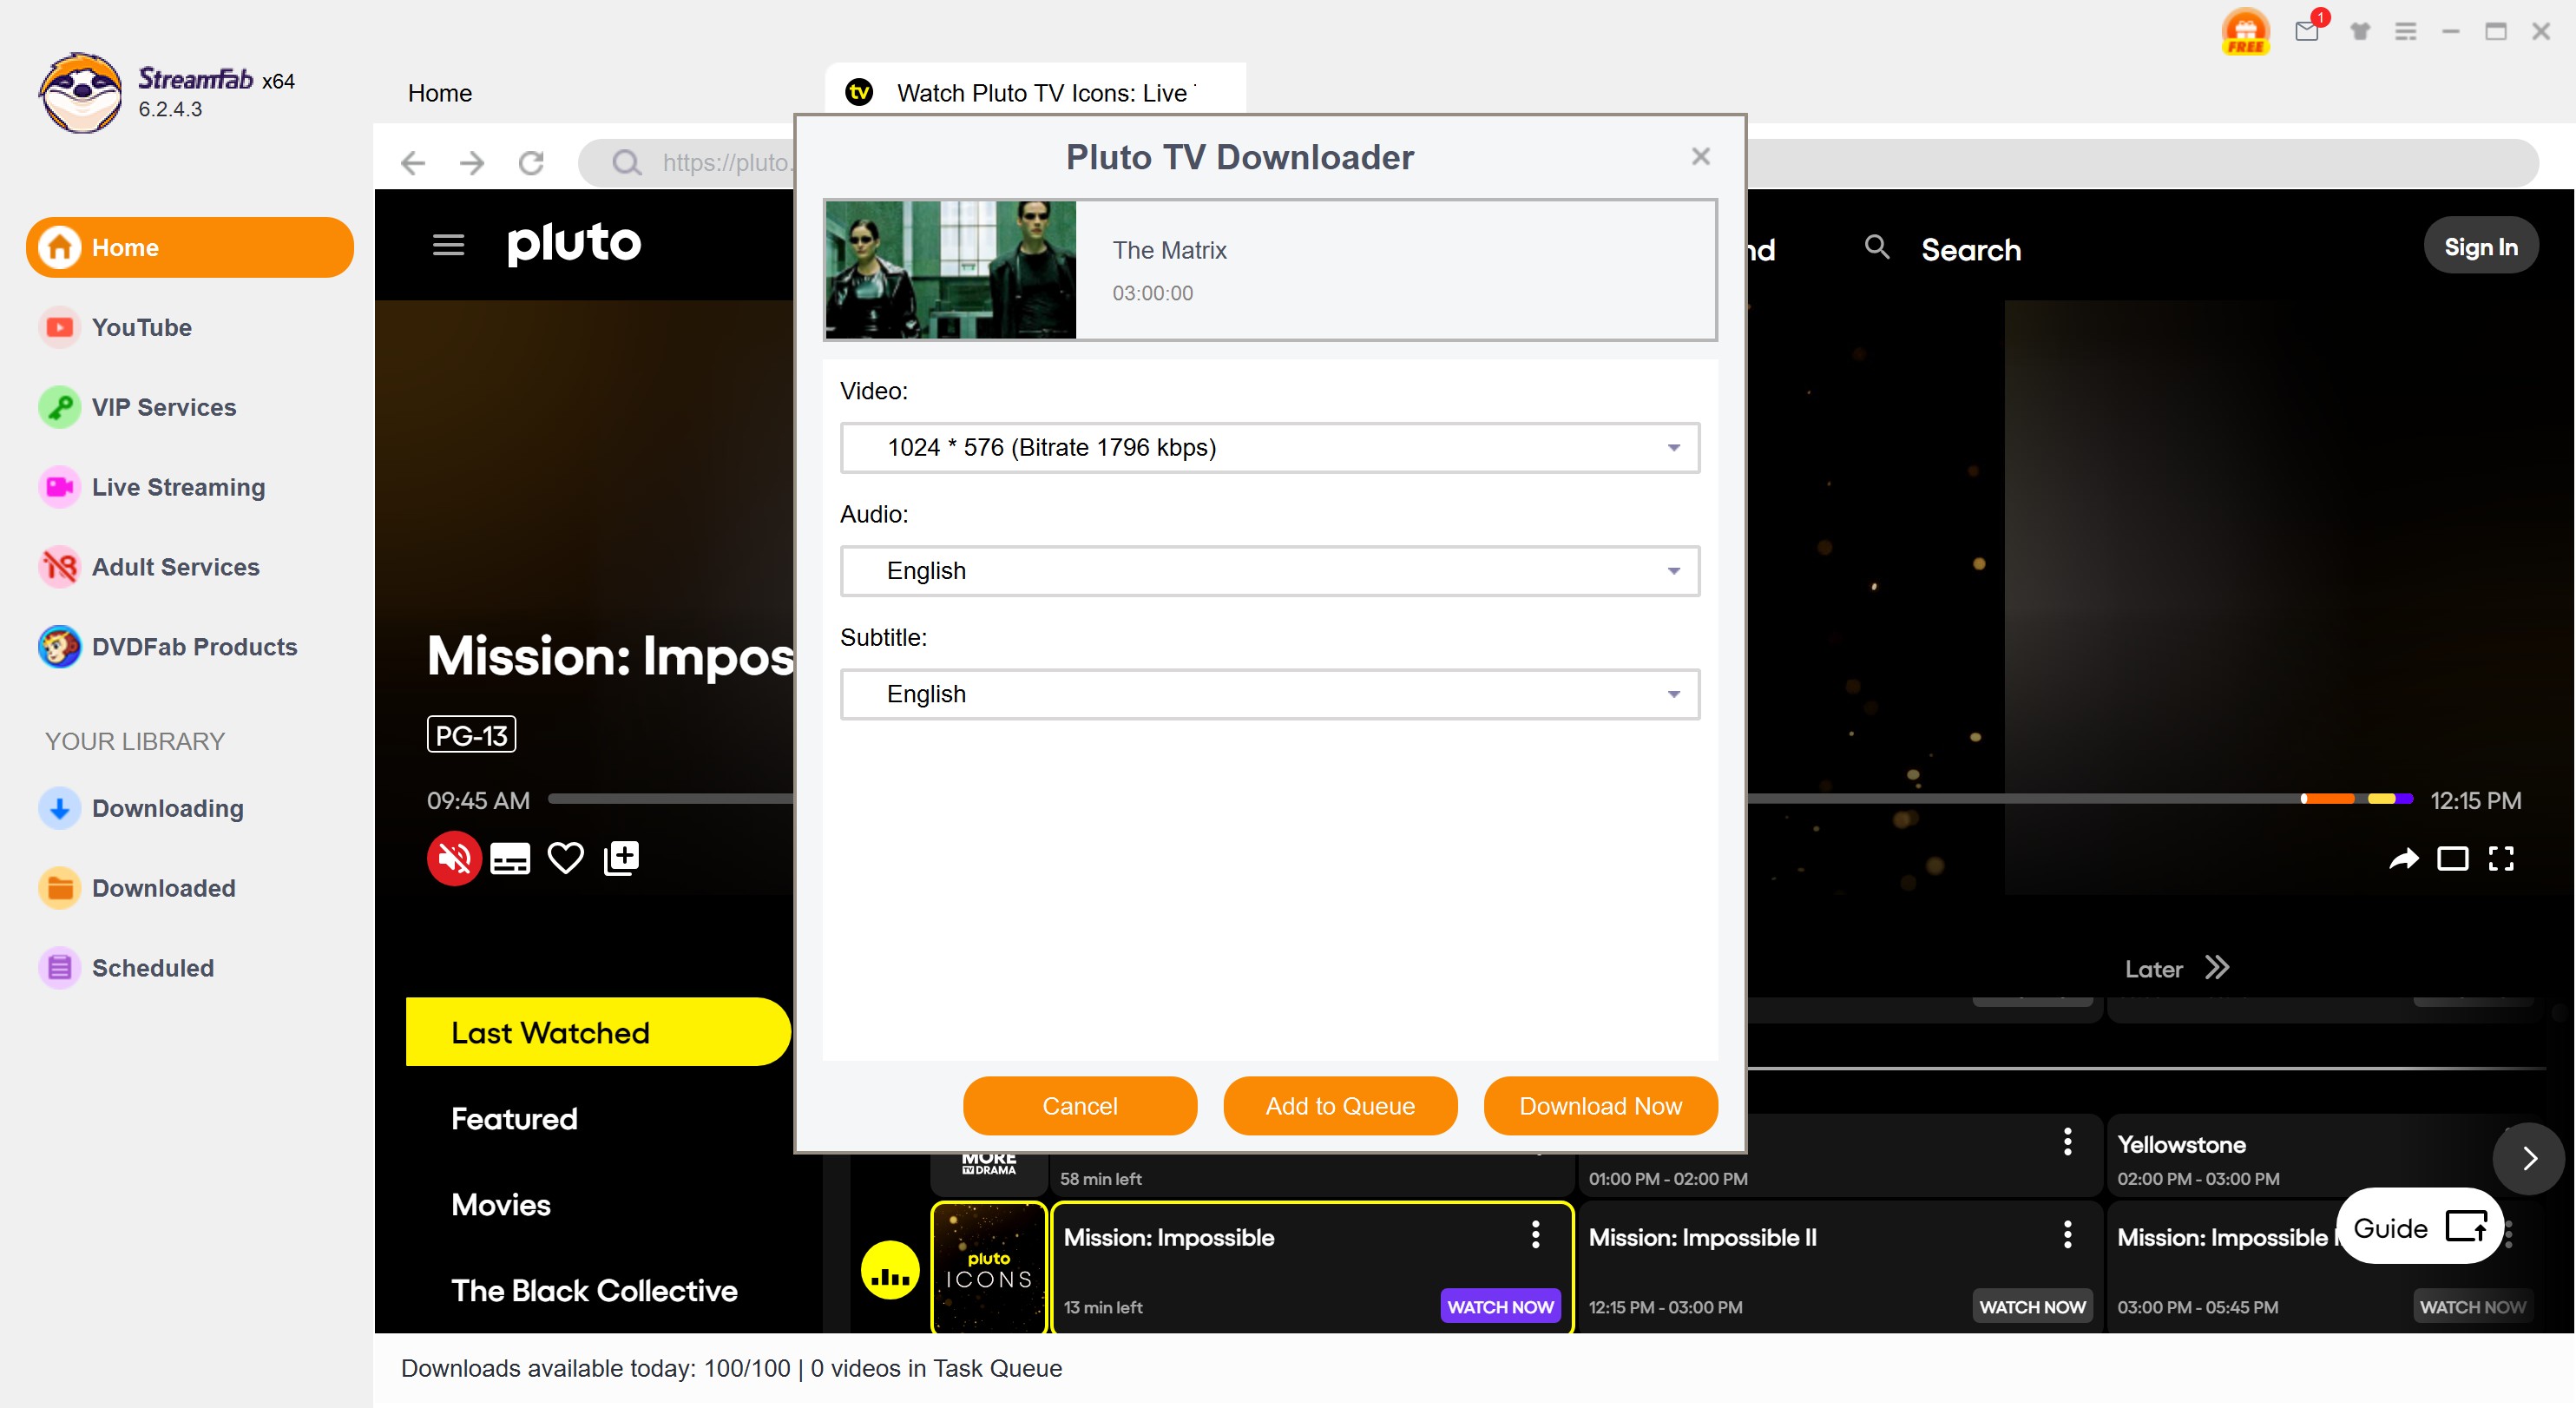Screen dimensions: 2576x1408
Task: Open StreamFab main menu icon
Action: (x=2406, y=31)
